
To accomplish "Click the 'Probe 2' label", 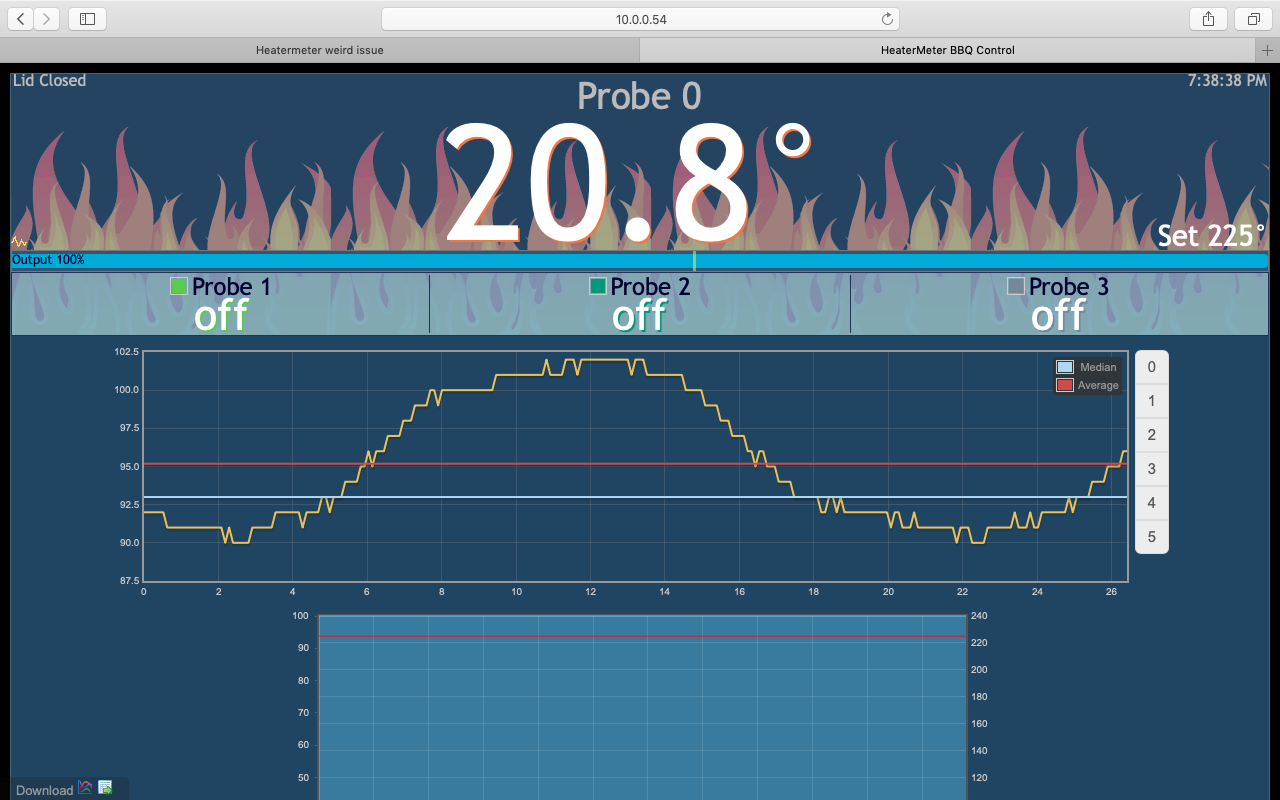I will pyautogui.click(x=650, y=287).
